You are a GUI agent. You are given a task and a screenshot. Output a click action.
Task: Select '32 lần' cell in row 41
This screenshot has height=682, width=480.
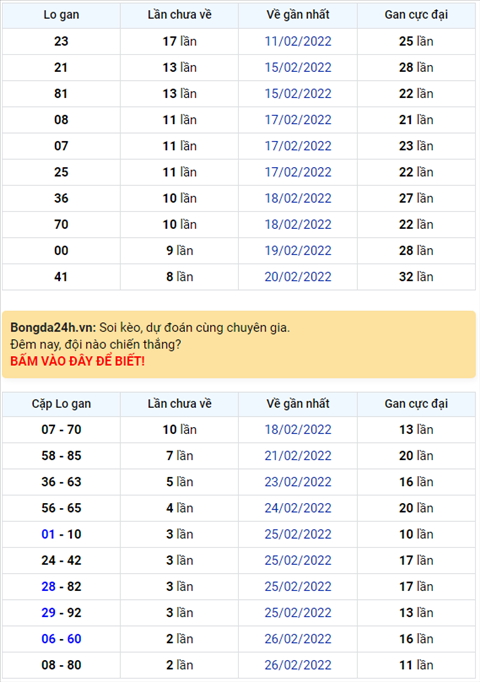[416, 277]
